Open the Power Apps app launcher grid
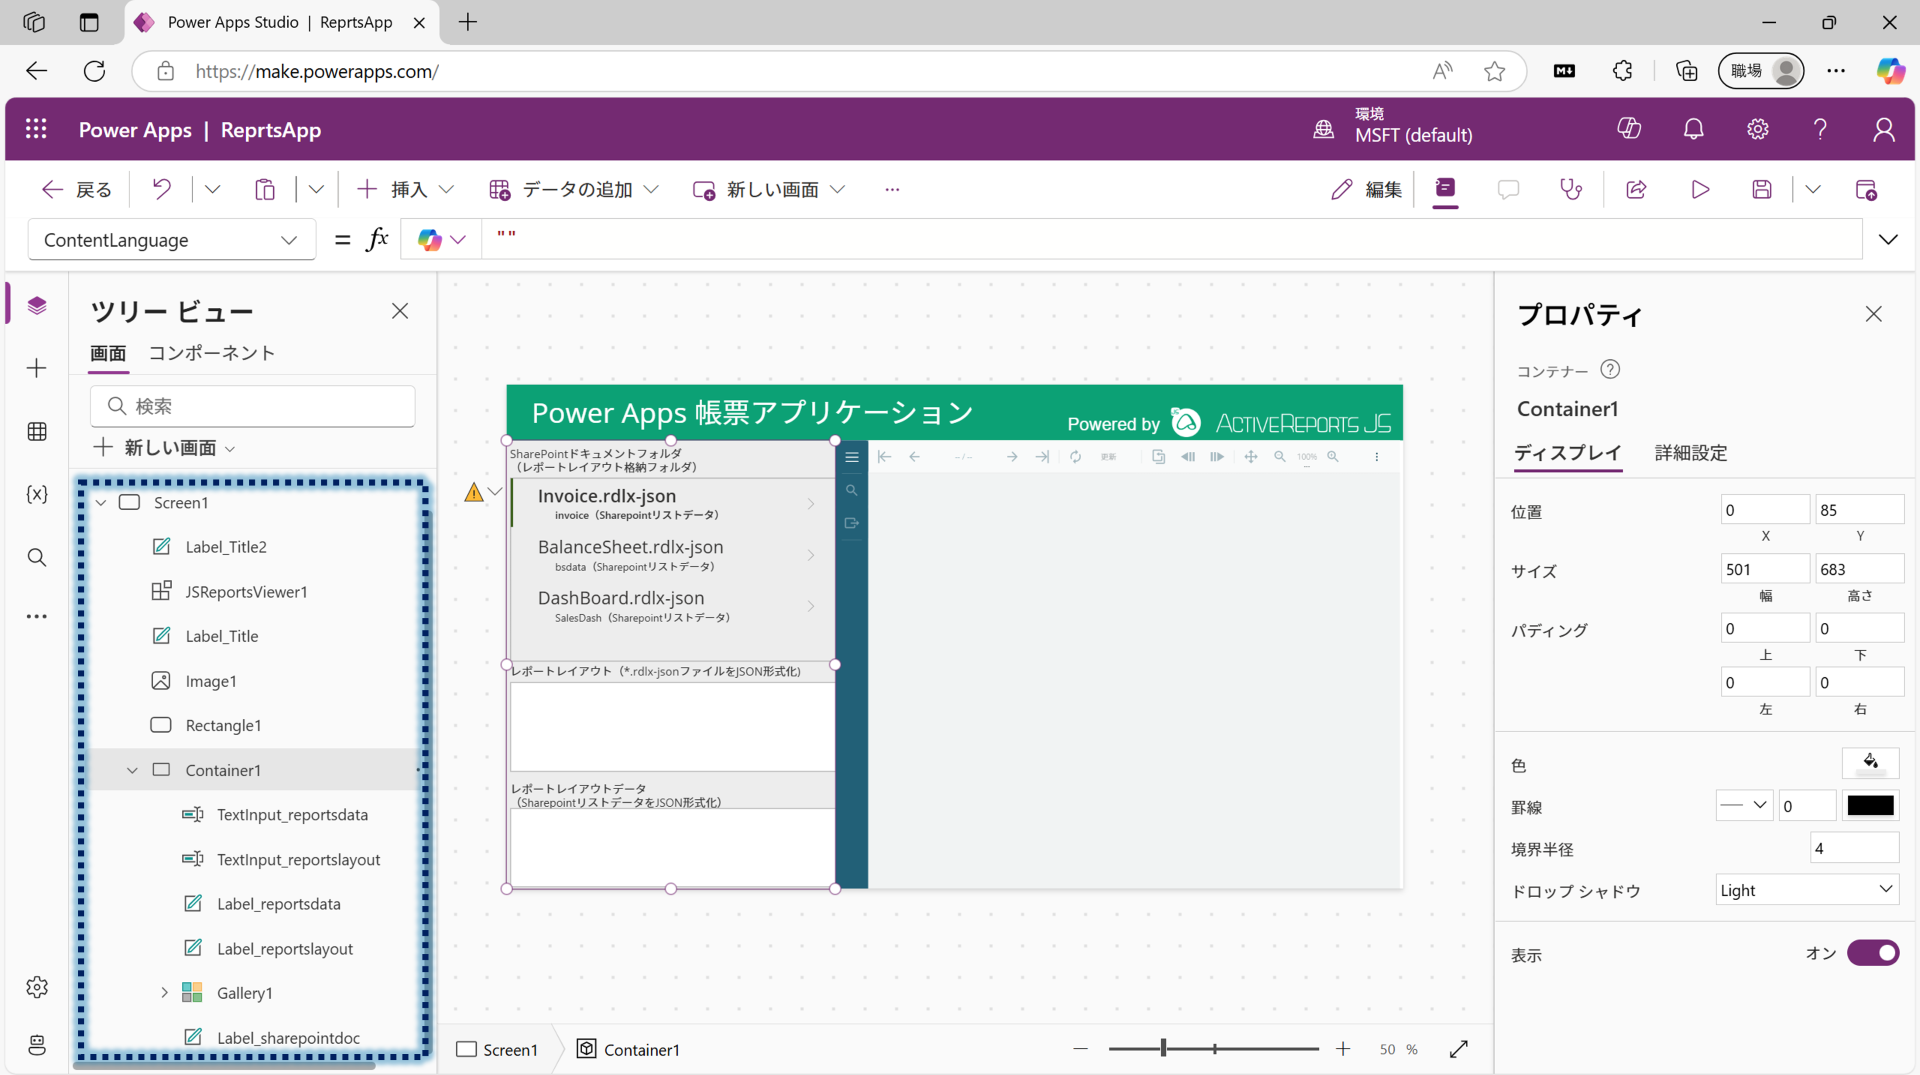1920x1075 pixels. point(36,129)
